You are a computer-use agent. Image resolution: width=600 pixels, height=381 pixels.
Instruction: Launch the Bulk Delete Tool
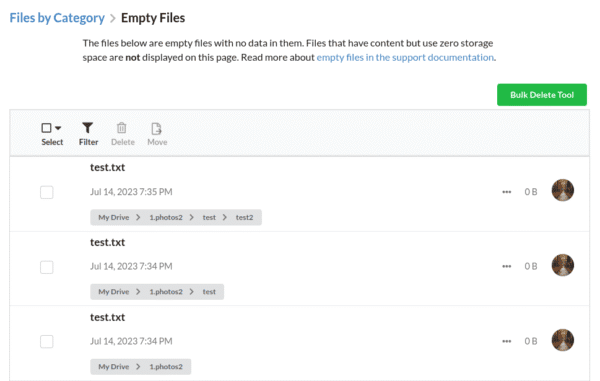(542, 95)
